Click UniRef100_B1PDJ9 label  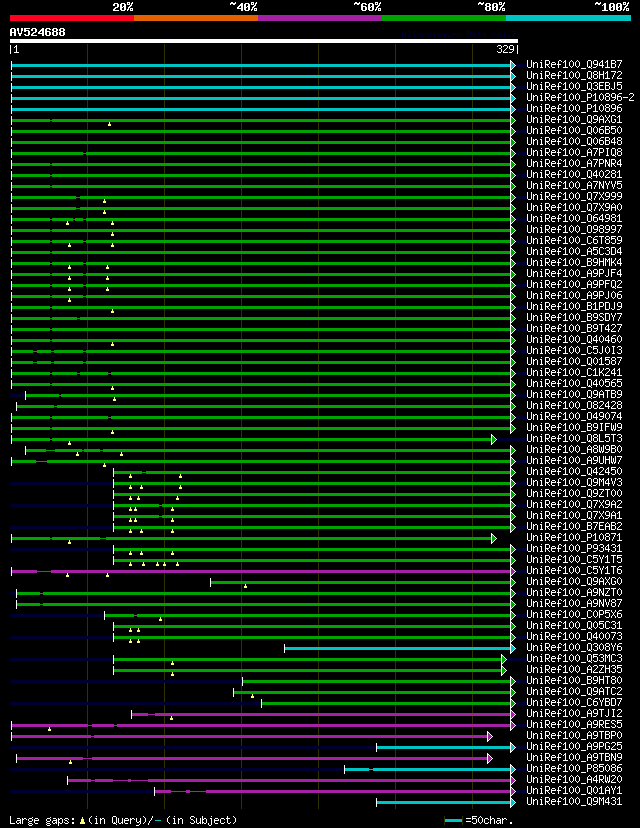[x=574, y=306]
